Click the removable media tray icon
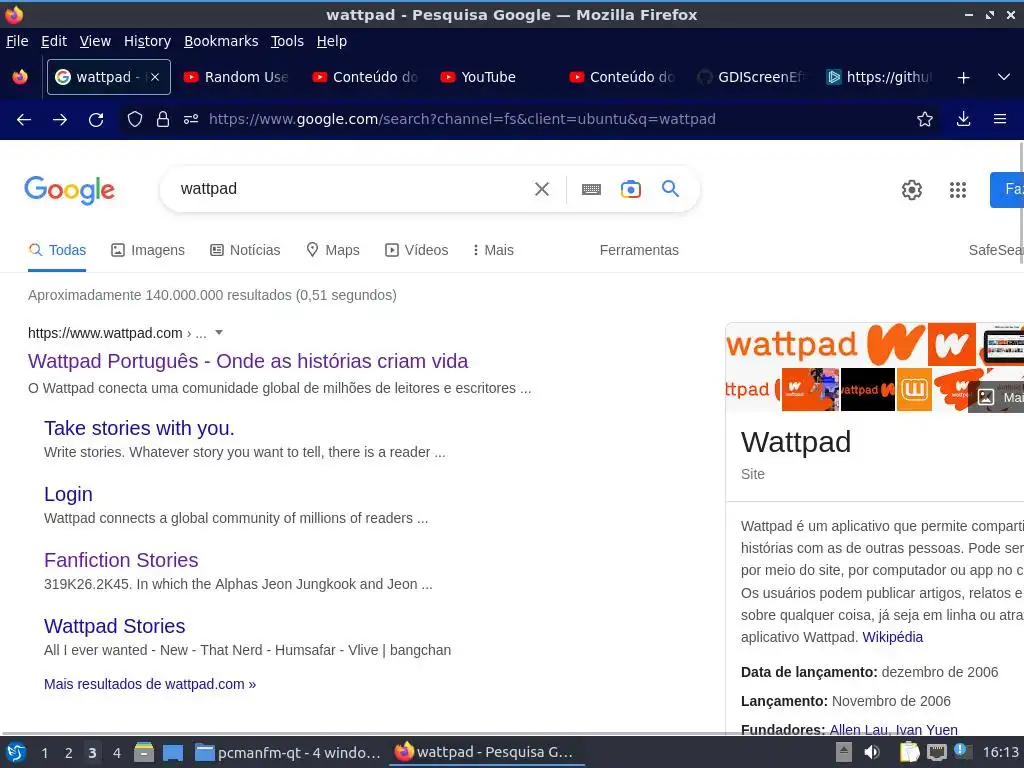1024x768 pixels. [844, 752]
